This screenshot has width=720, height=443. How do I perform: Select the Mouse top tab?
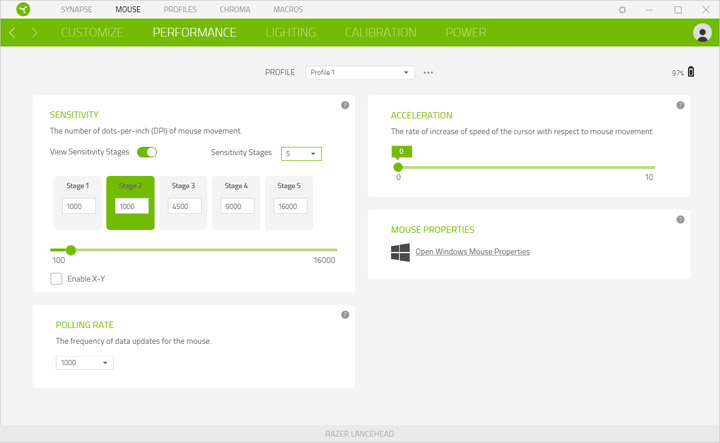point(128,9)
